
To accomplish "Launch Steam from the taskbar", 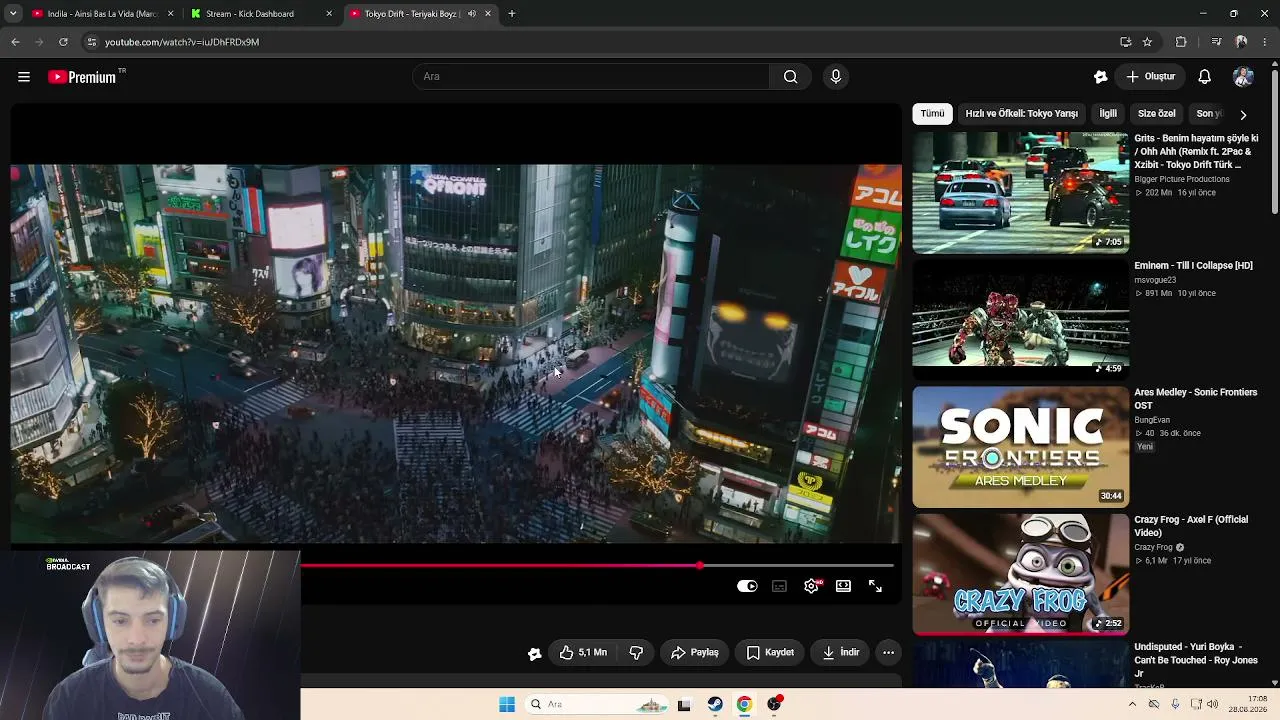I will pos(715,704).
